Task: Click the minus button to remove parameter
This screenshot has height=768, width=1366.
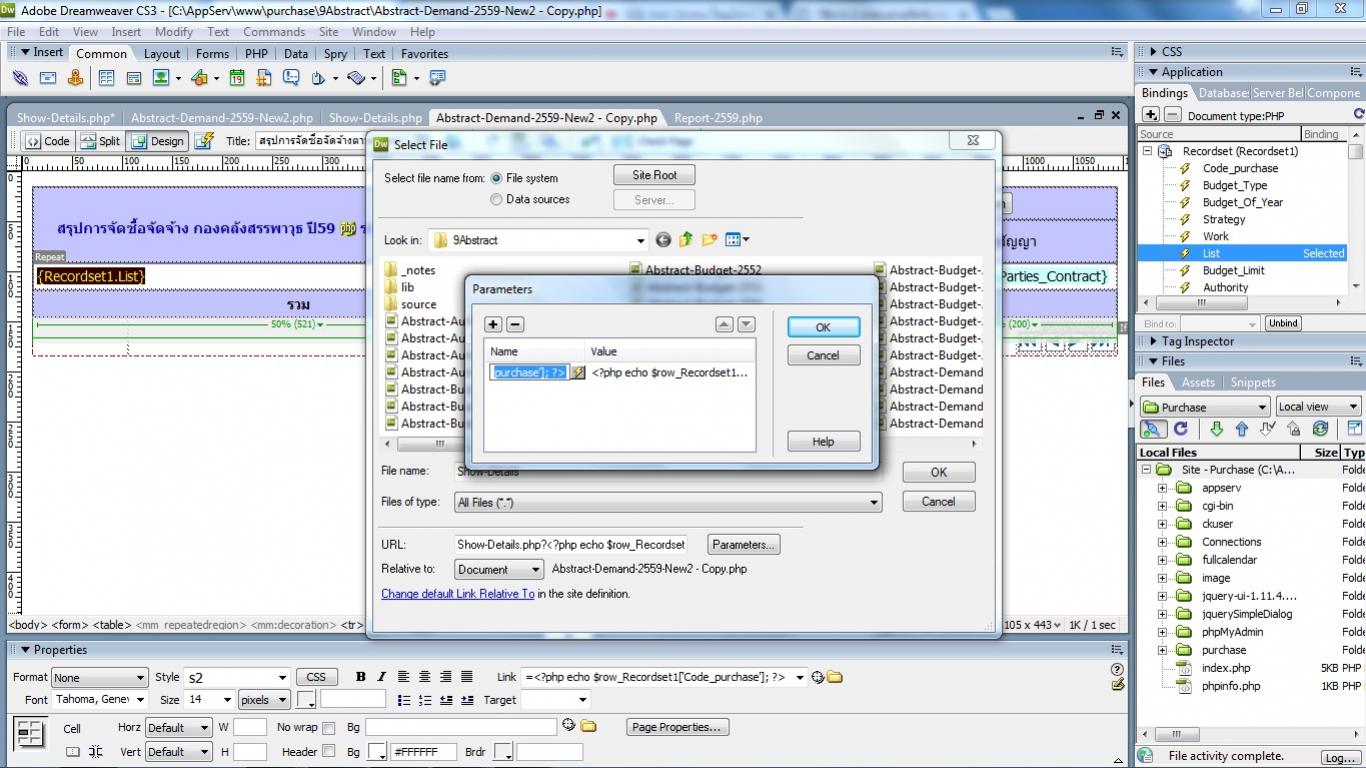Action: [x=515, y=324]
